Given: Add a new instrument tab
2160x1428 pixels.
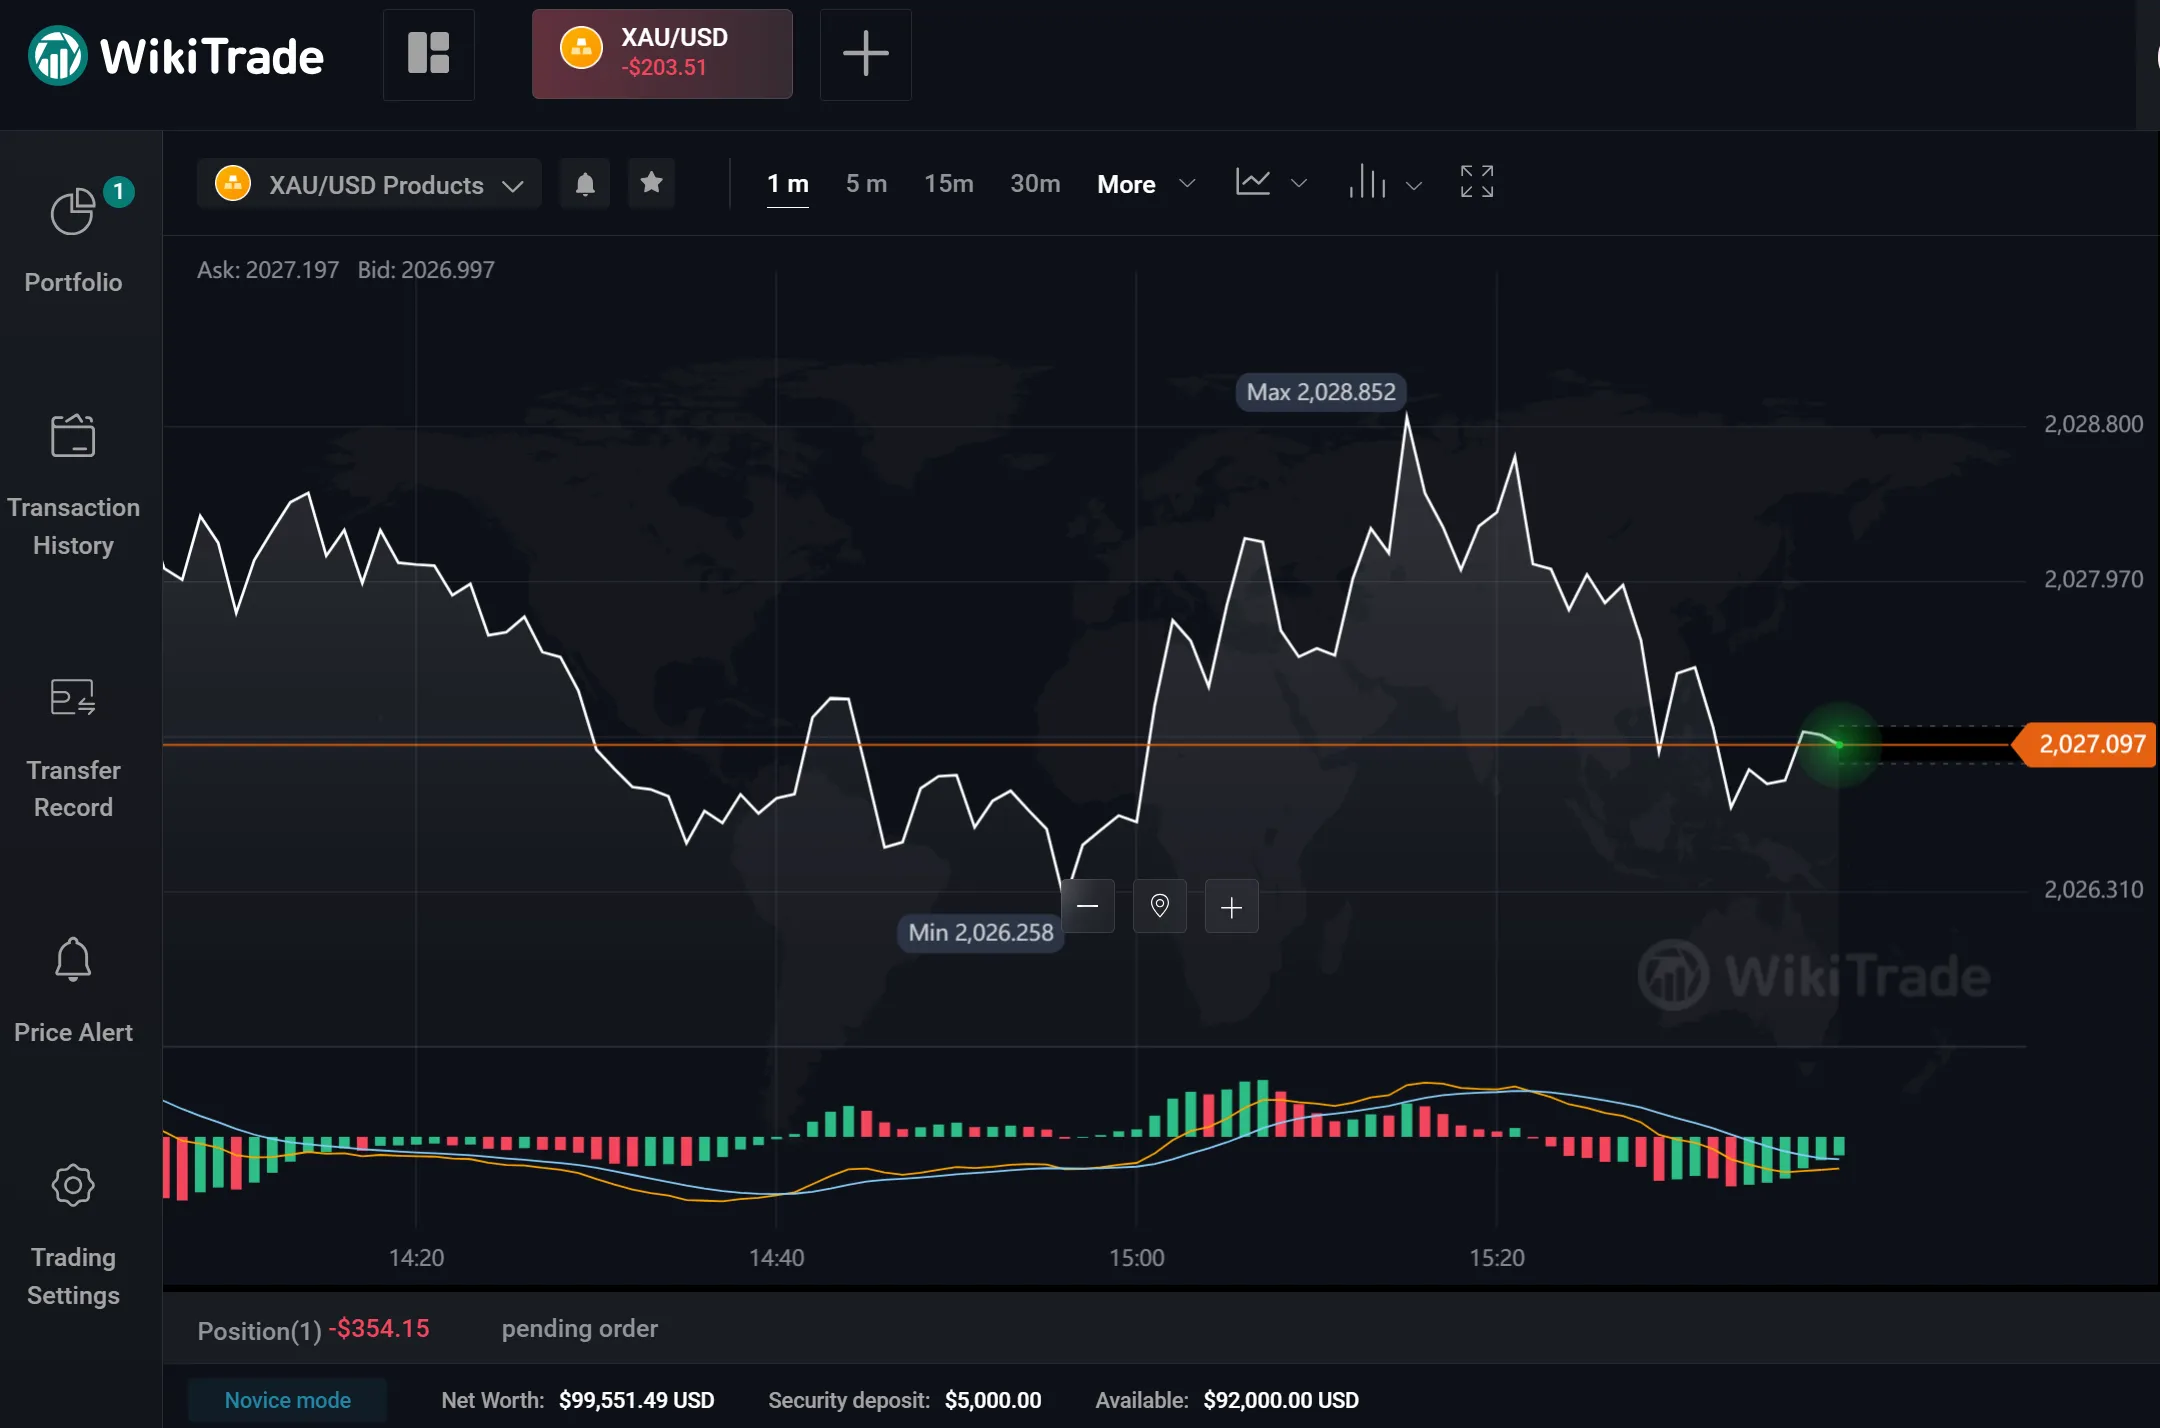Looking at the screenshot, I should (866, 54).
